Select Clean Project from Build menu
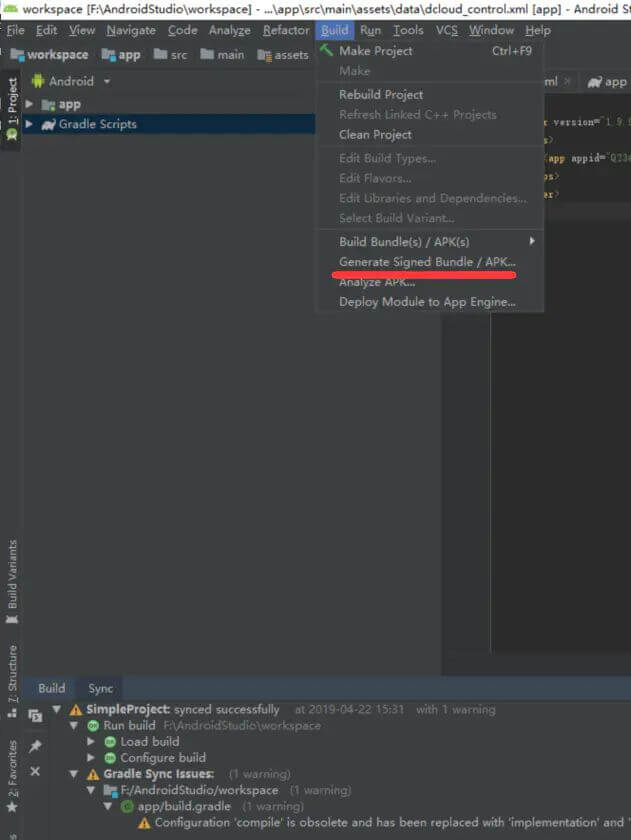 375,135
